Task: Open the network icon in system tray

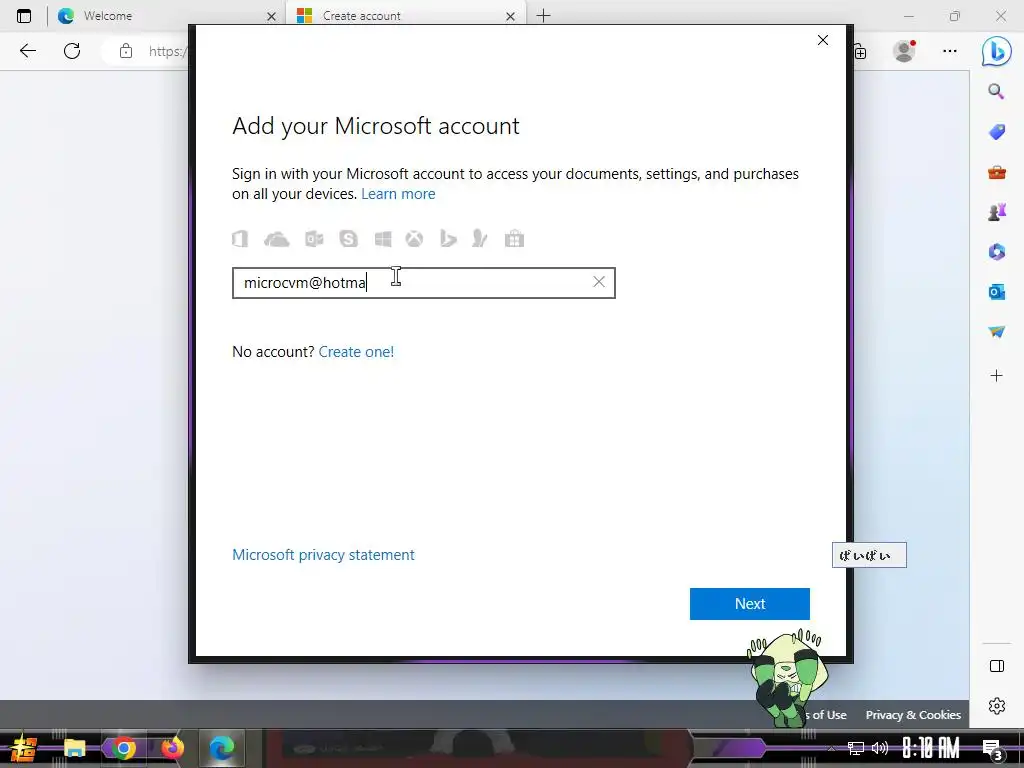Action: pos(856,748)
